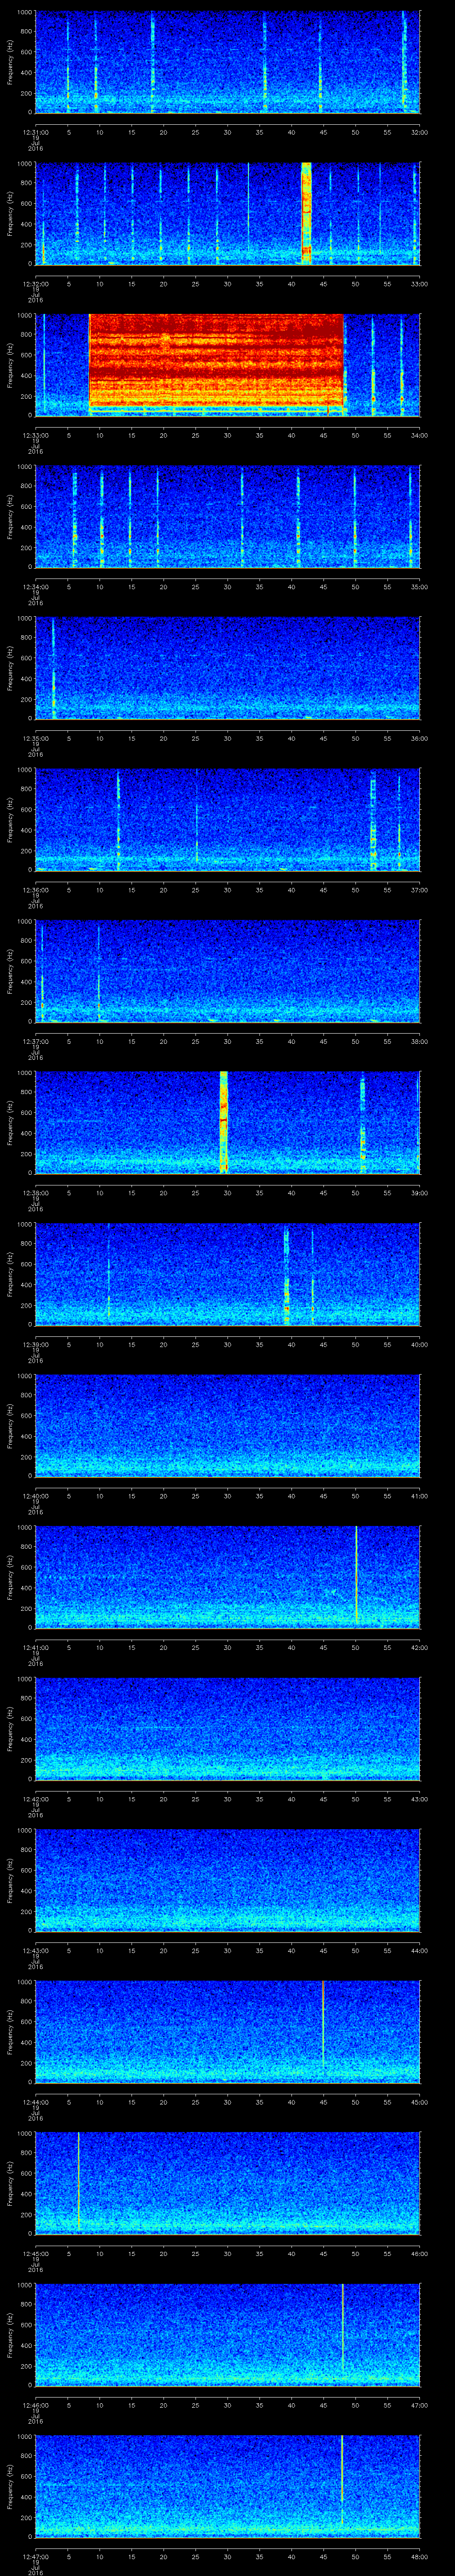Open the quiet spectrogram starting at 12:42:00
The width and height of the screenshot is (455, 2576).
coord(227,1728)
